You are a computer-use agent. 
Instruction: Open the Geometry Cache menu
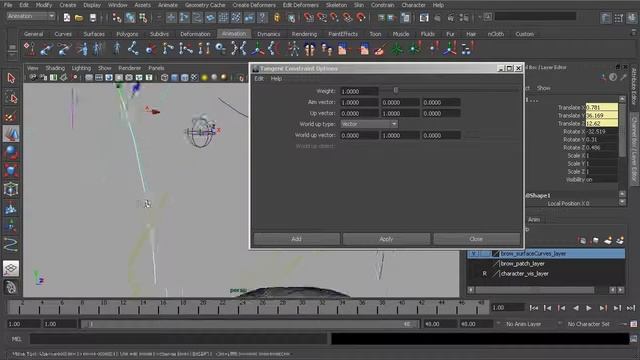[x=205, y=5]
